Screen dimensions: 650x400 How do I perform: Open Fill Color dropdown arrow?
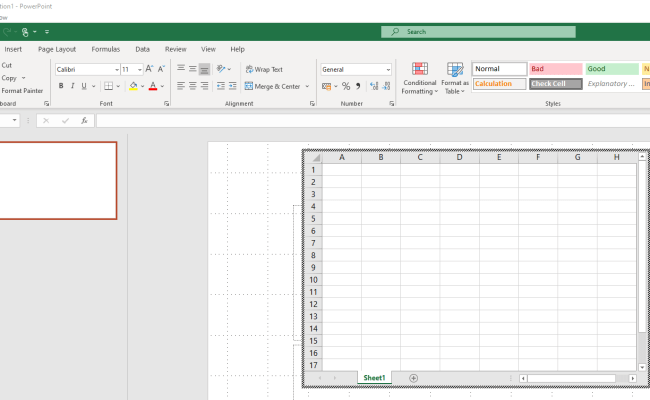click(143, 86)
